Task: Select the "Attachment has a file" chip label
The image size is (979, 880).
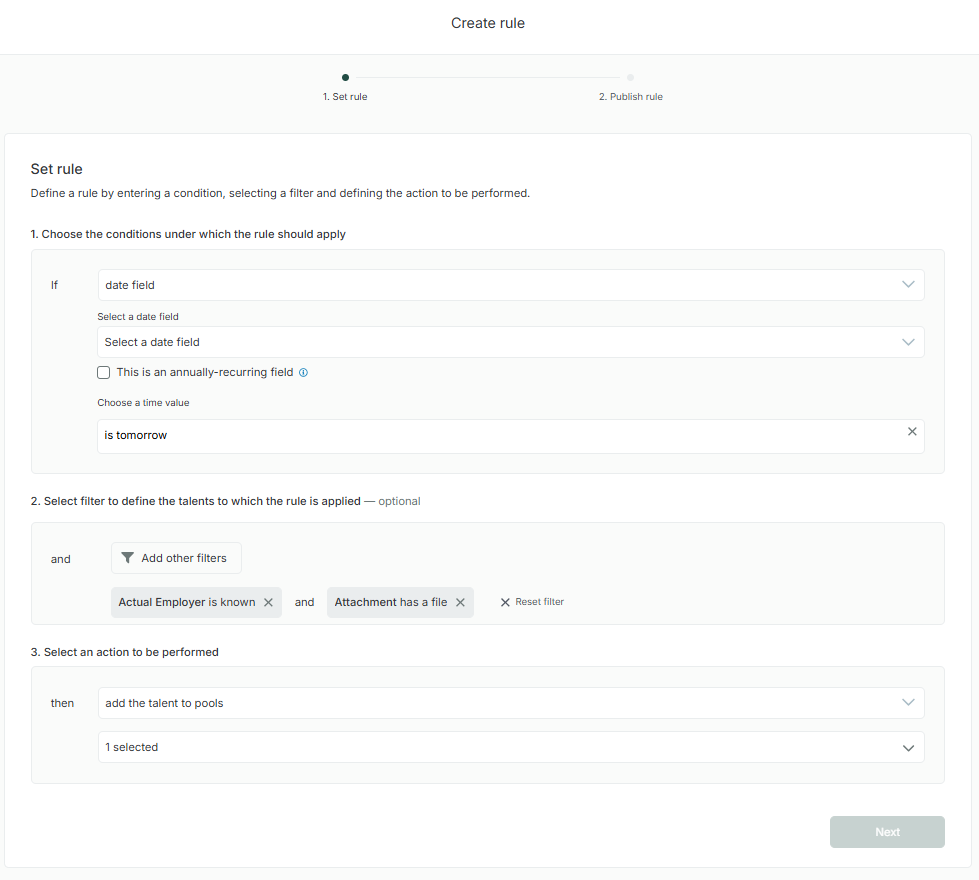Action: (391, 603)
